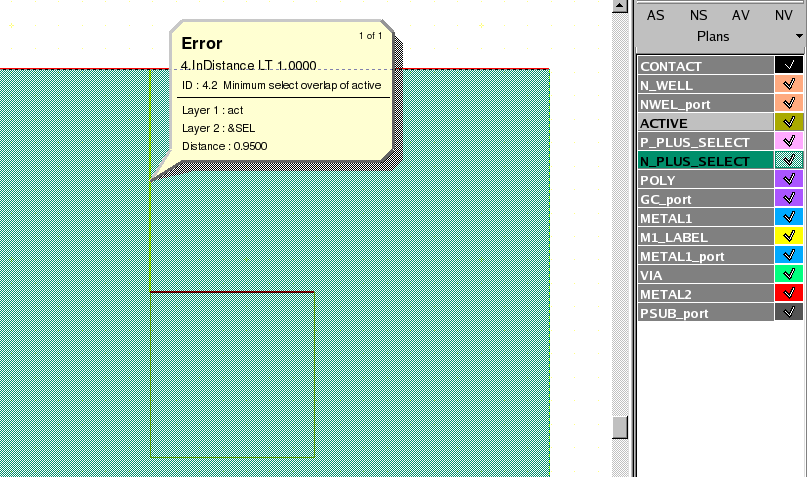Click the POLY layer purple swatch
Viewport: 807px width, 477px height.
point(788,180)
